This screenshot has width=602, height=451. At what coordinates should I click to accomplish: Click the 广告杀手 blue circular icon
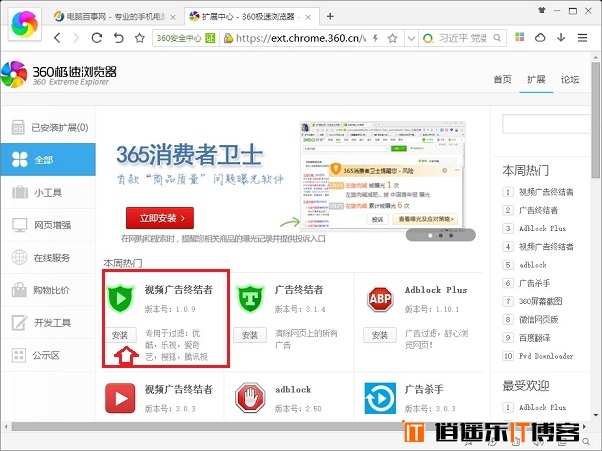[x=380, y=398]
